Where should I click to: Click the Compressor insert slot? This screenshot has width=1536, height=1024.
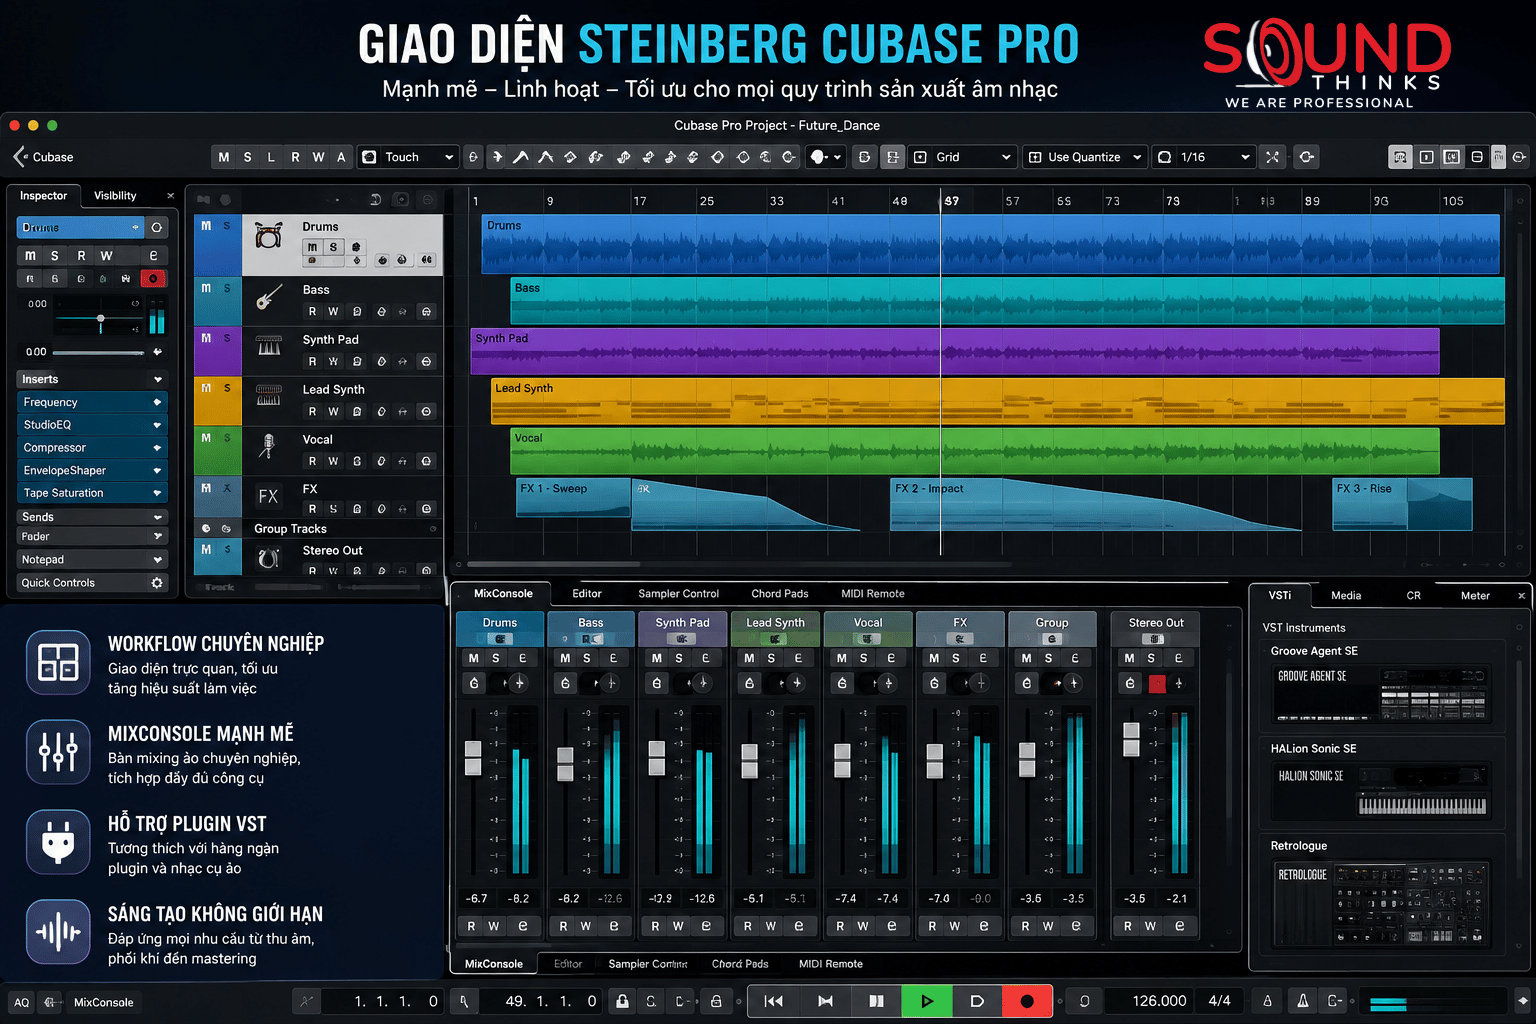click(91, 448)
